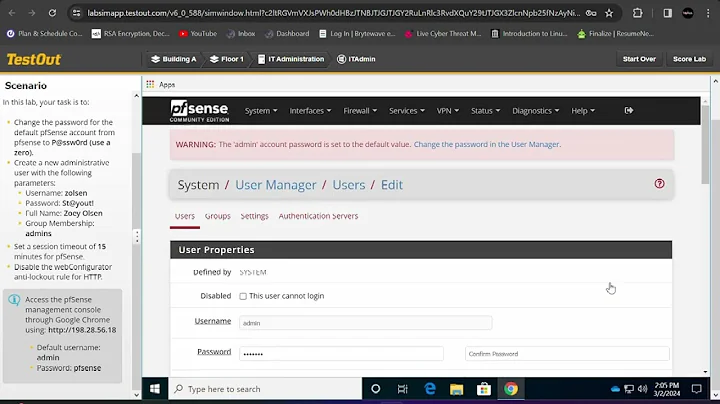The height and width of the screenshot is (404, 720).
Task: Click the OneDrive cloud tray icon
Action: 615,389
